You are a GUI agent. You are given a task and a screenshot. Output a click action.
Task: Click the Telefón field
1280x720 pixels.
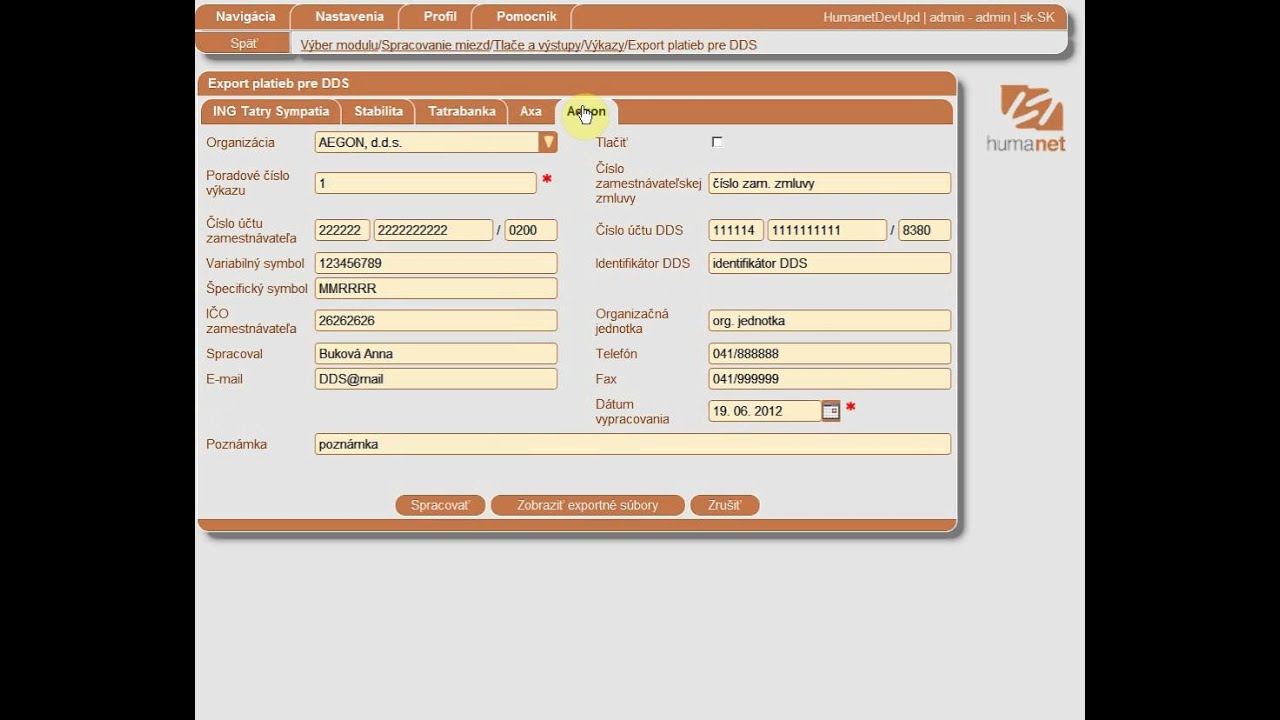coord(830,354)
